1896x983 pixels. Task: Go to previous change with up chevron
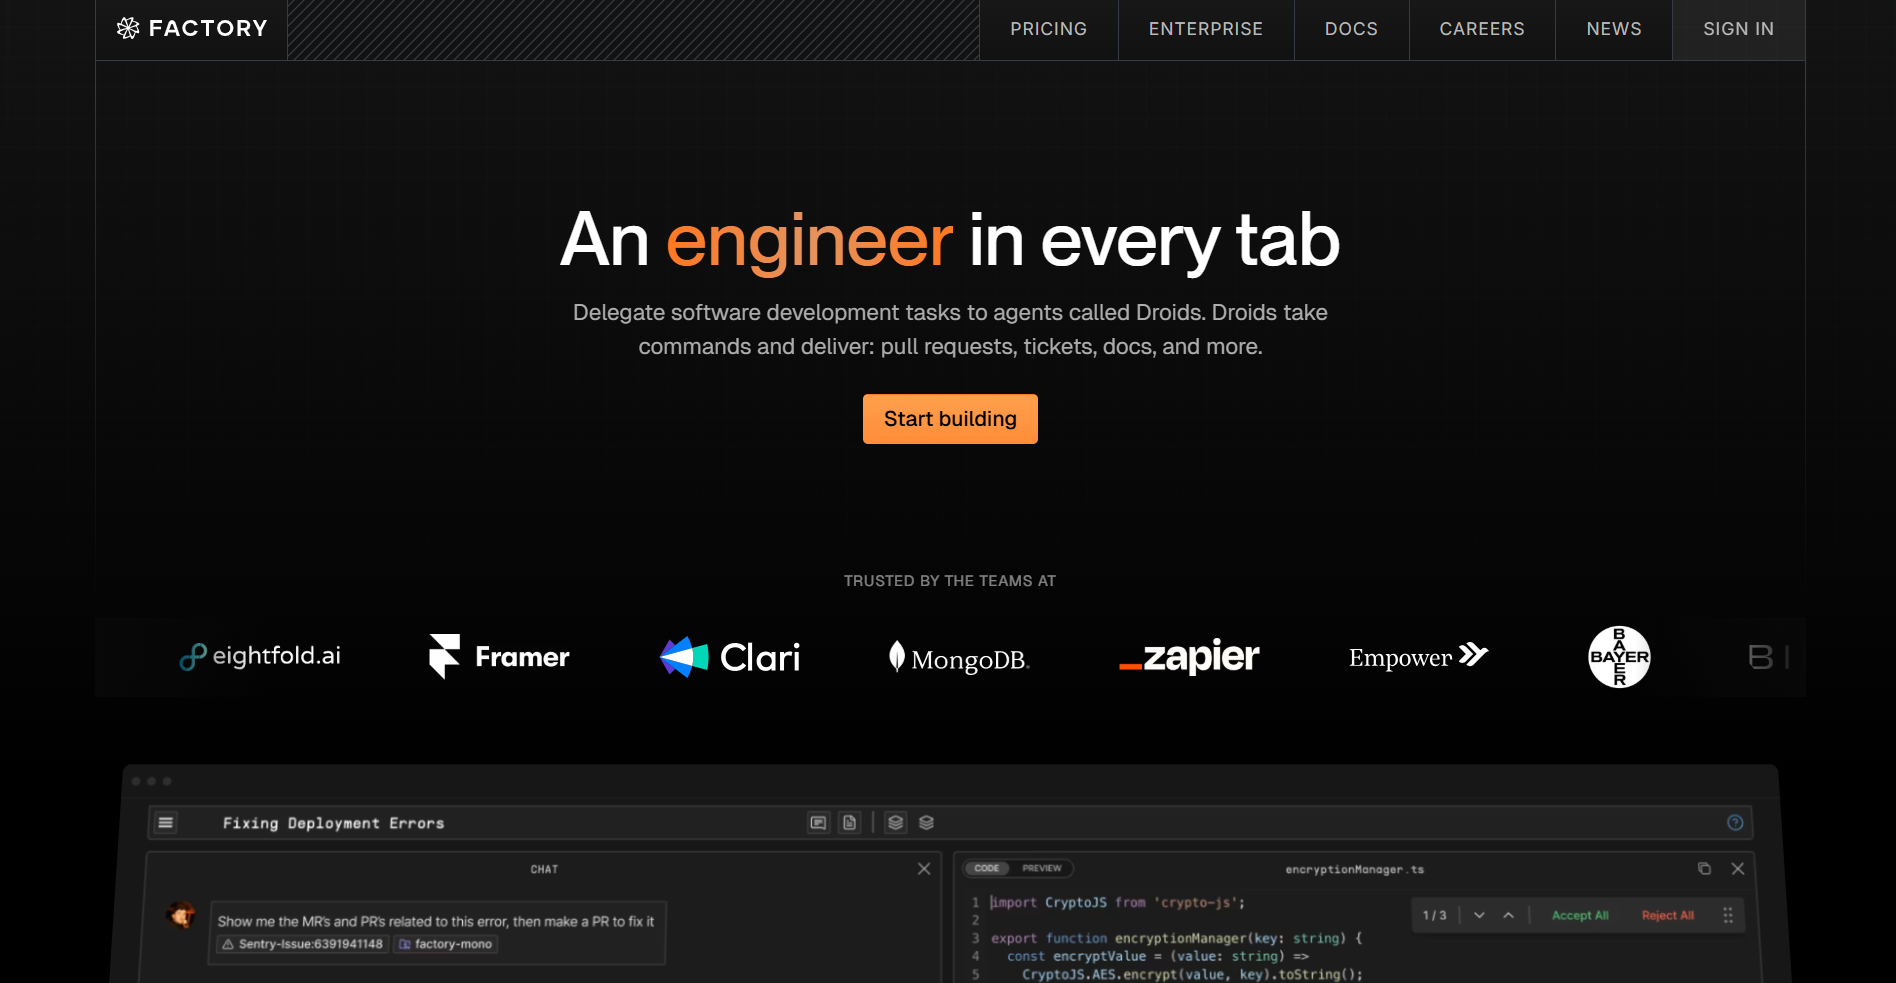[1508, 915]
